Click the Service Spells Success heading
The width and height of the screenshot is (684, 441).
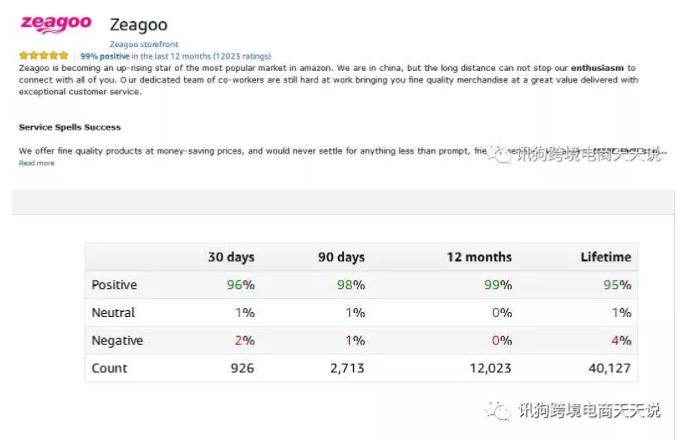(x=70, y=127)
